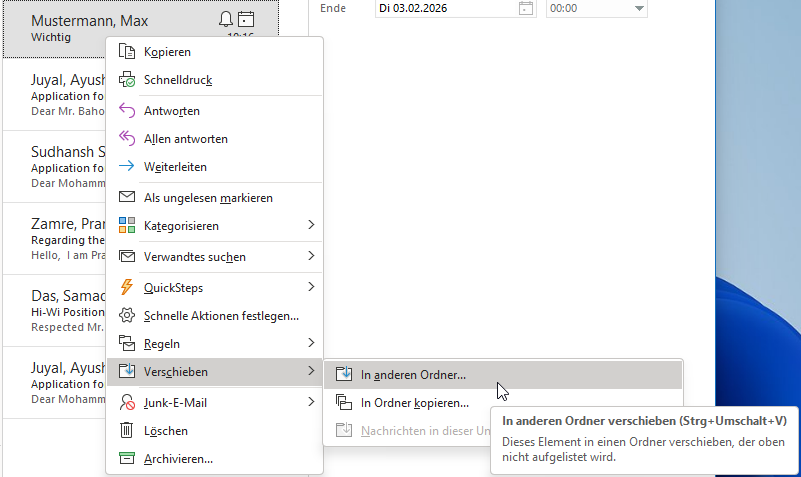Click the Antworten reply arrow icon

click(x=127, y=110)
